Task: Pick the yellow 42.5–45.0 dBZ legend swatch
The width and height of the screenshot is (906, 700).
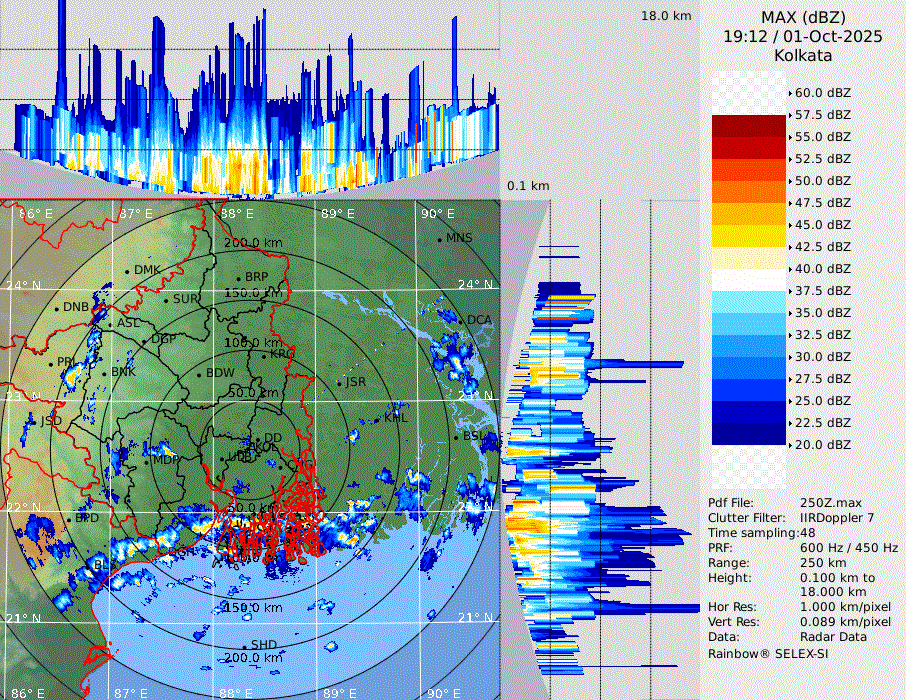Action: (748, 236)
